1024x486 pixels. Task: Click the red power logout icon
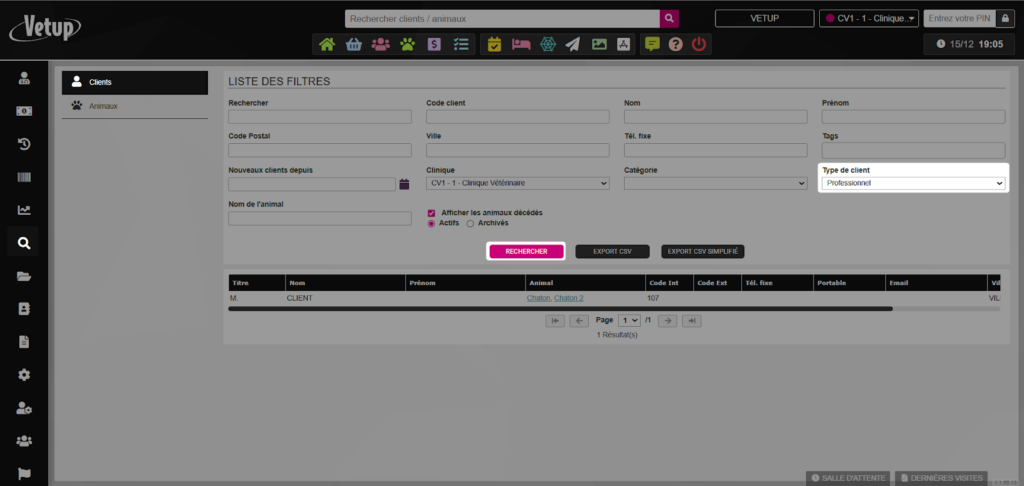(x=699, y=44)
